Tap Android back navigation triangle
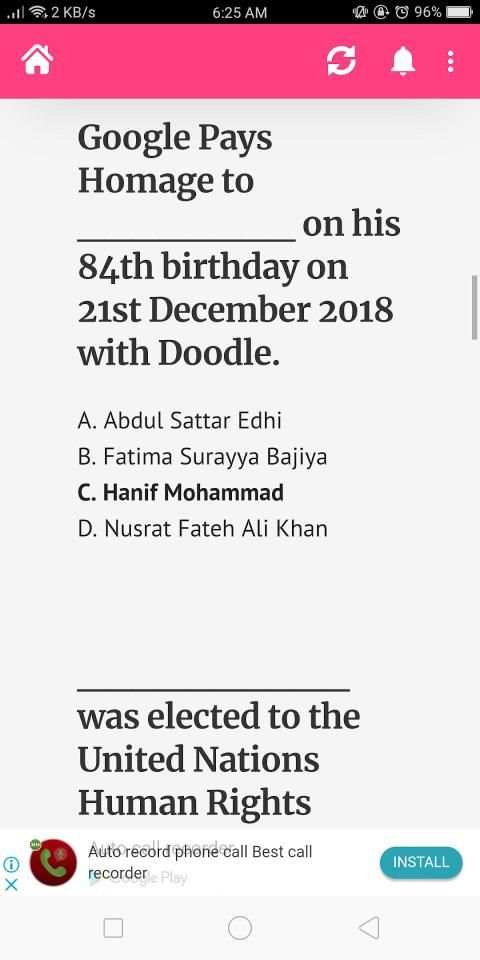This screenshot has height=960, width=480. click(x=369, y=928)
